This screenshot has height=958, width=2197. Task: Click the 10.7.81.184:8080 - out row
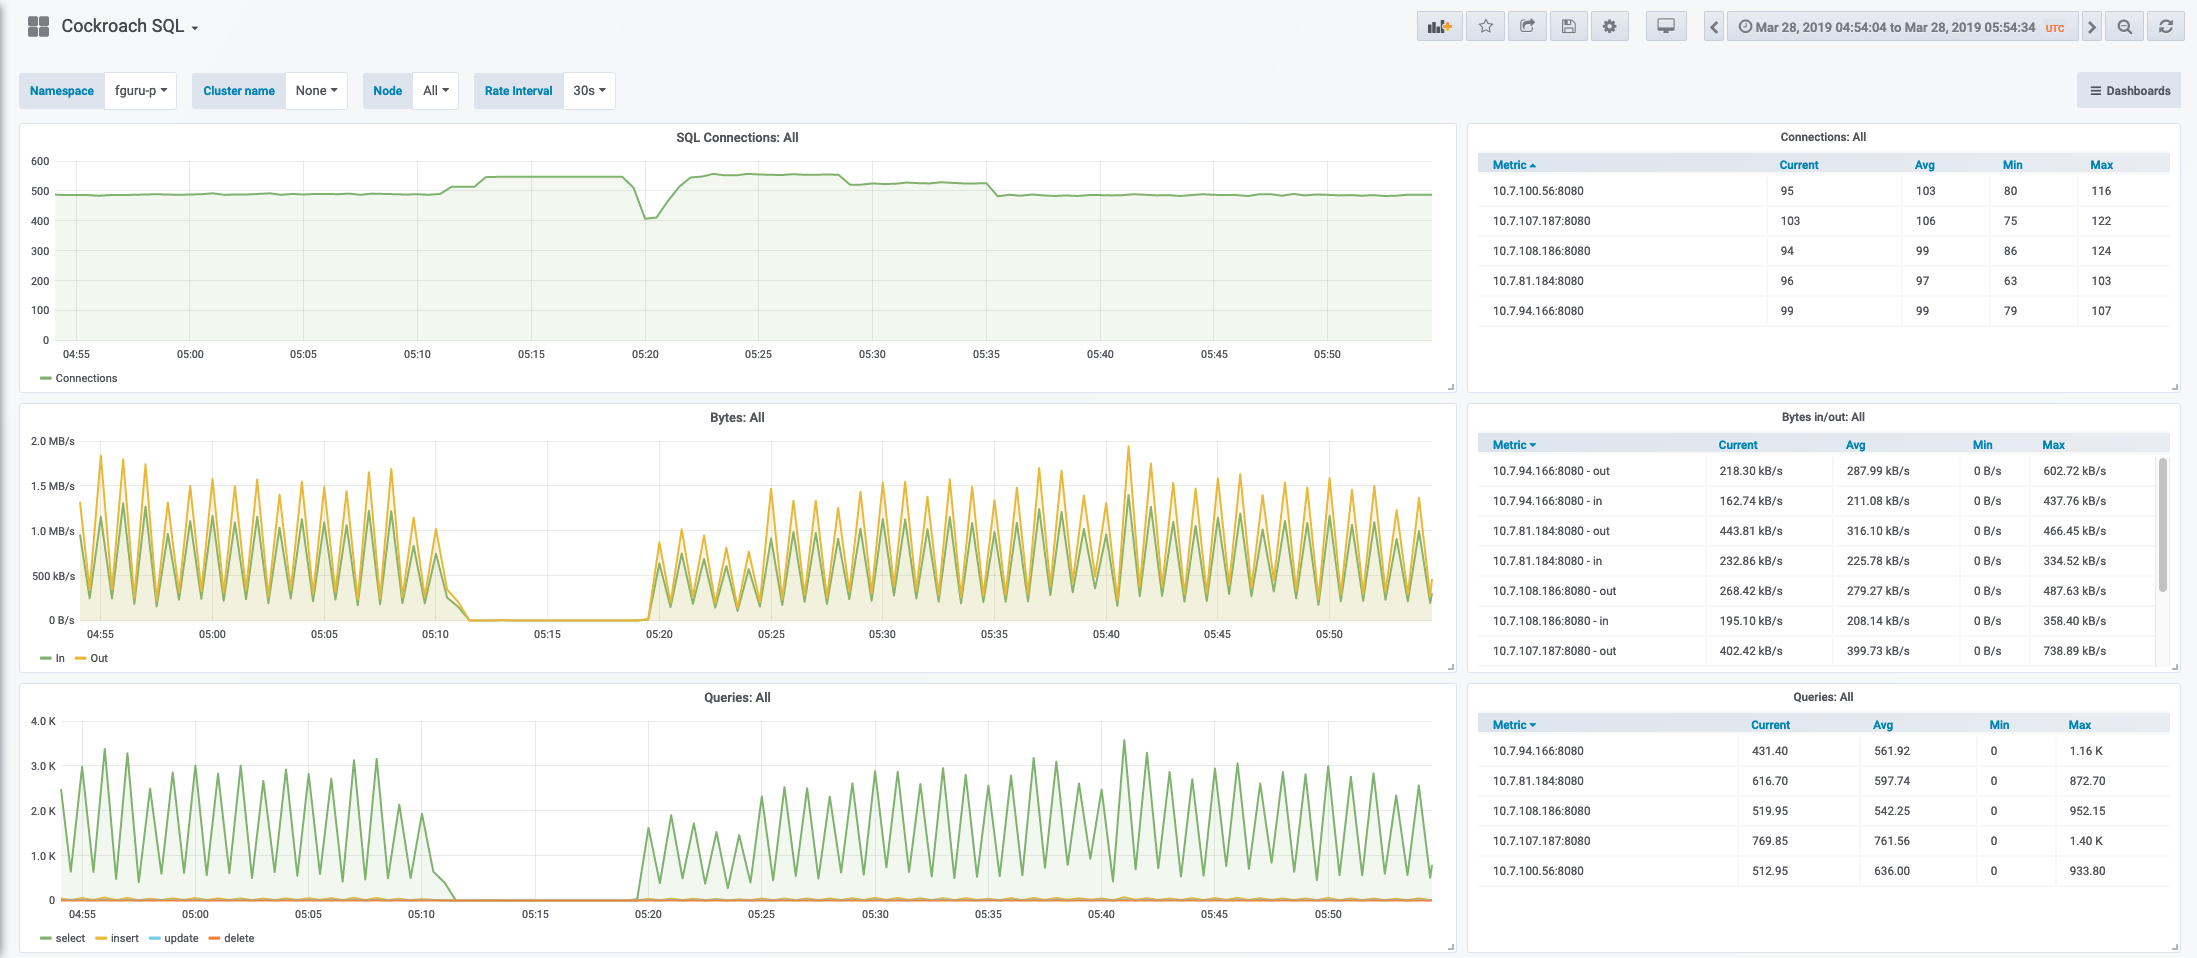pyautogui.click(x=1817, y=531)
